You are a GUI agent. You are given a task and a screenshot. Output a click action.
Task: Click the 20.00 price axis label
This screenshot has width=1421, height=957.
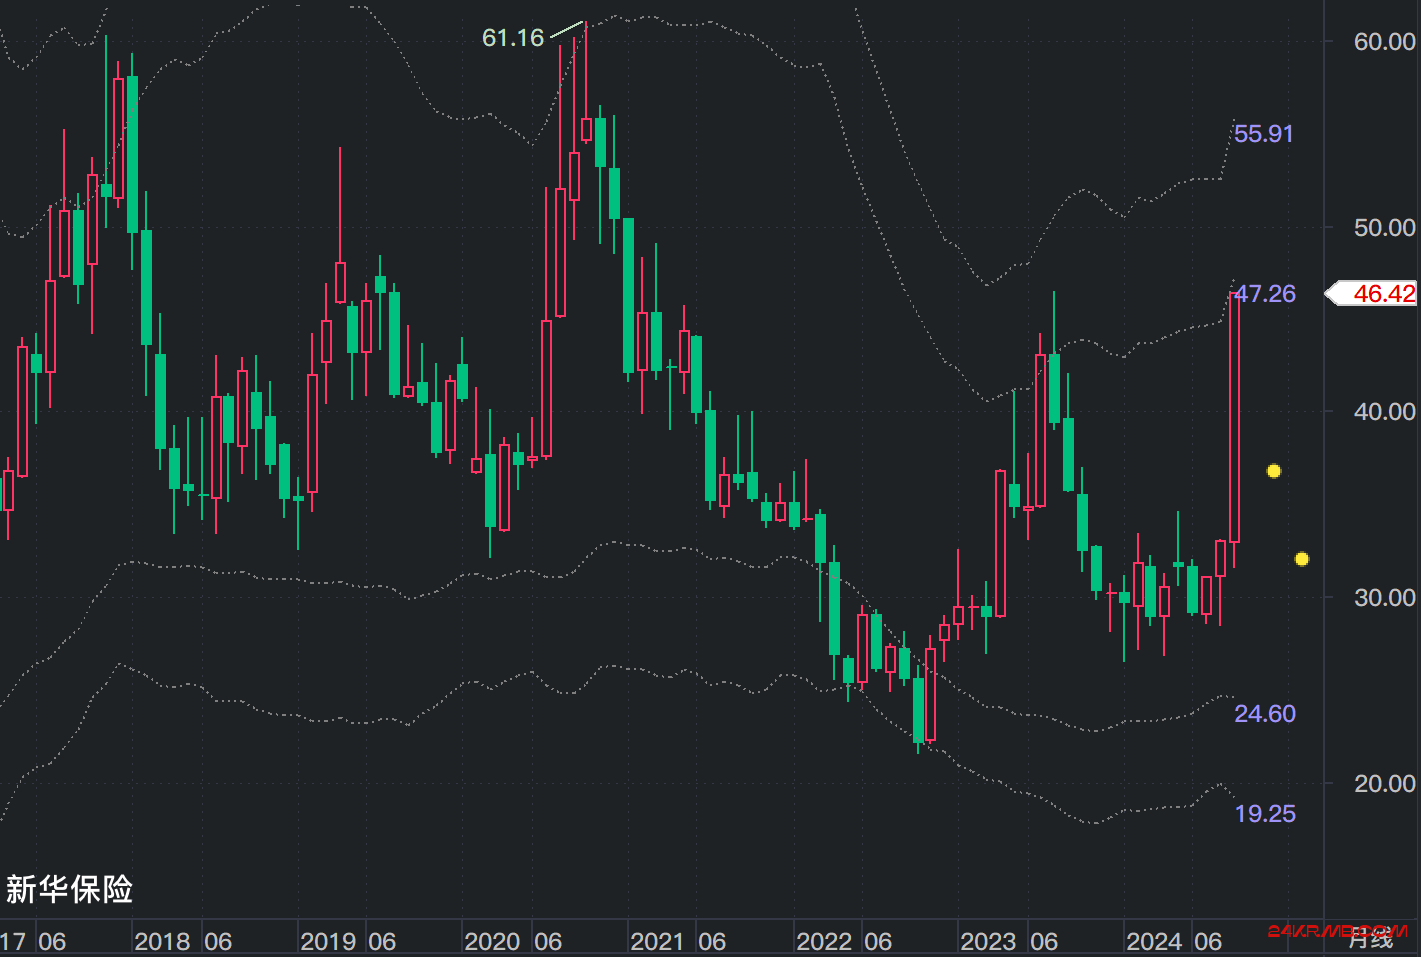pyautogui.click(x=1385, y=784)
